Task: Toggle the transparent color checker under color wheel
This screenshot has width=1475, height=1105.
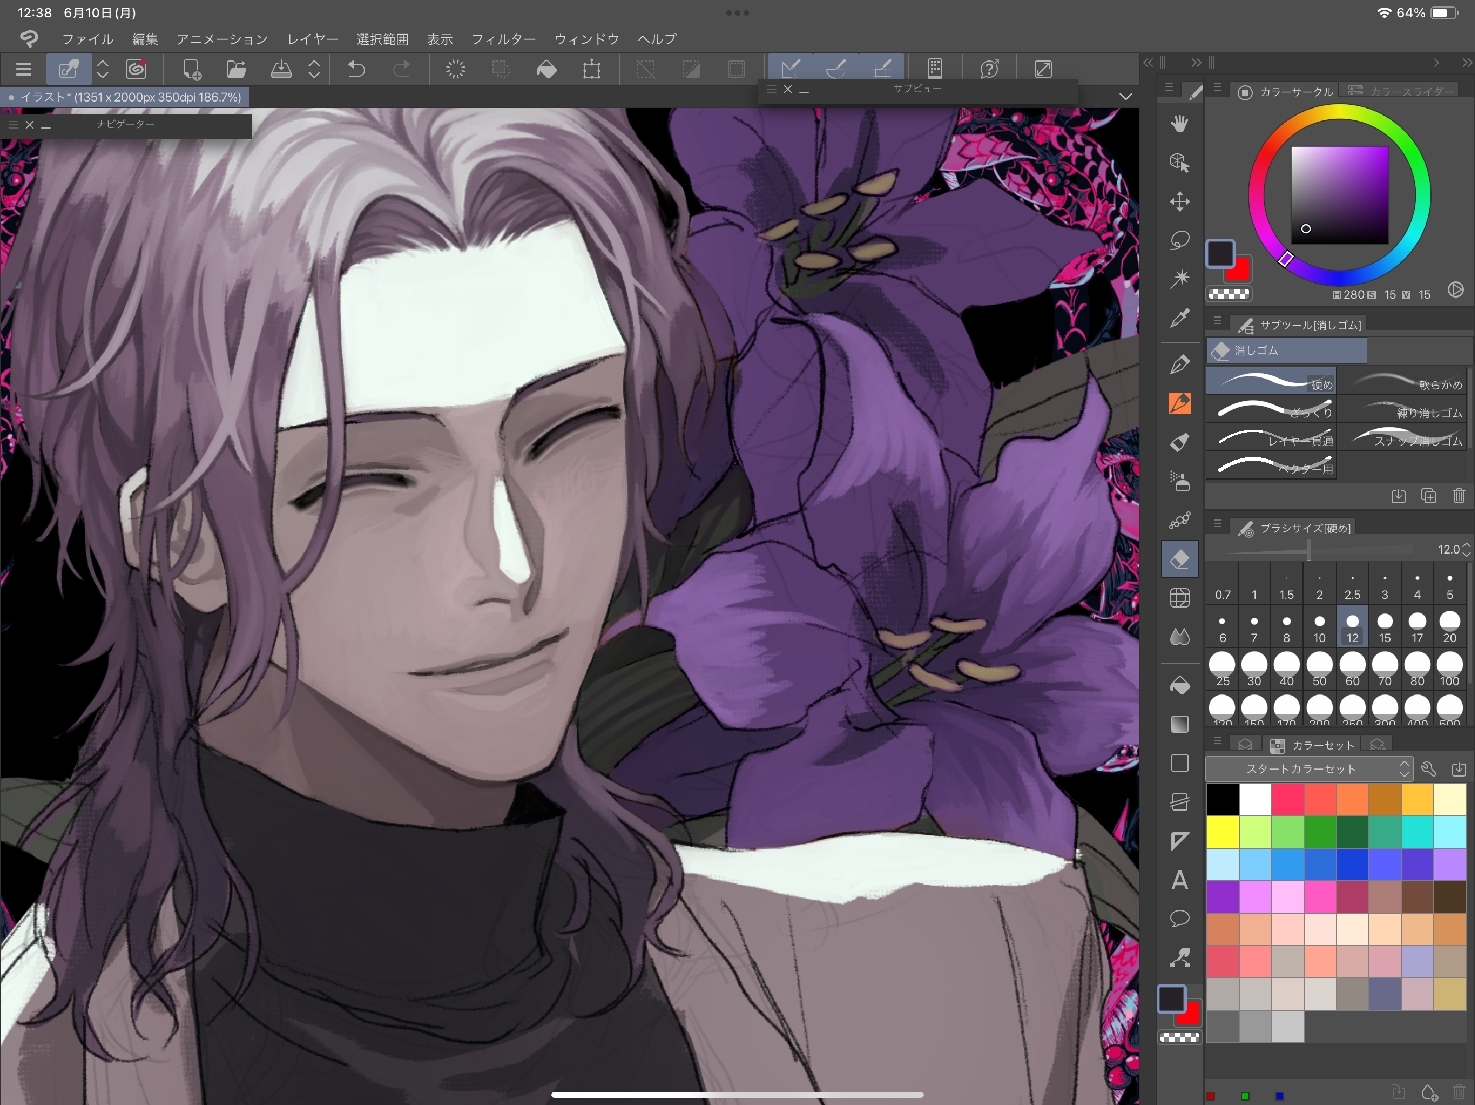Action: [x=1228, y=294]
